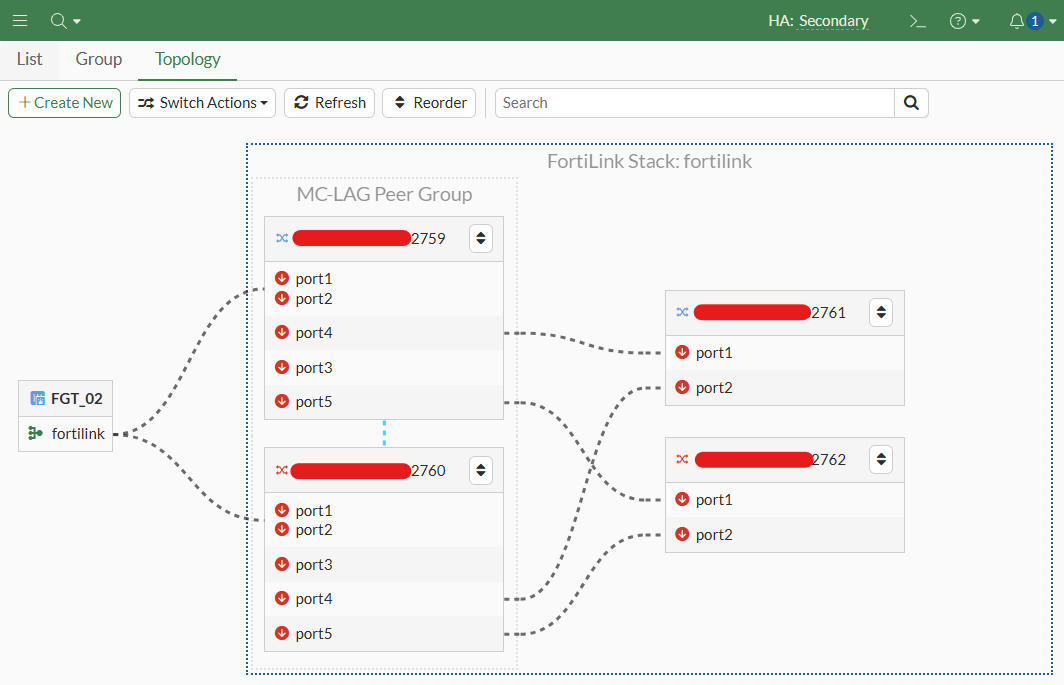Focus the Search input field

pos(695,103)
